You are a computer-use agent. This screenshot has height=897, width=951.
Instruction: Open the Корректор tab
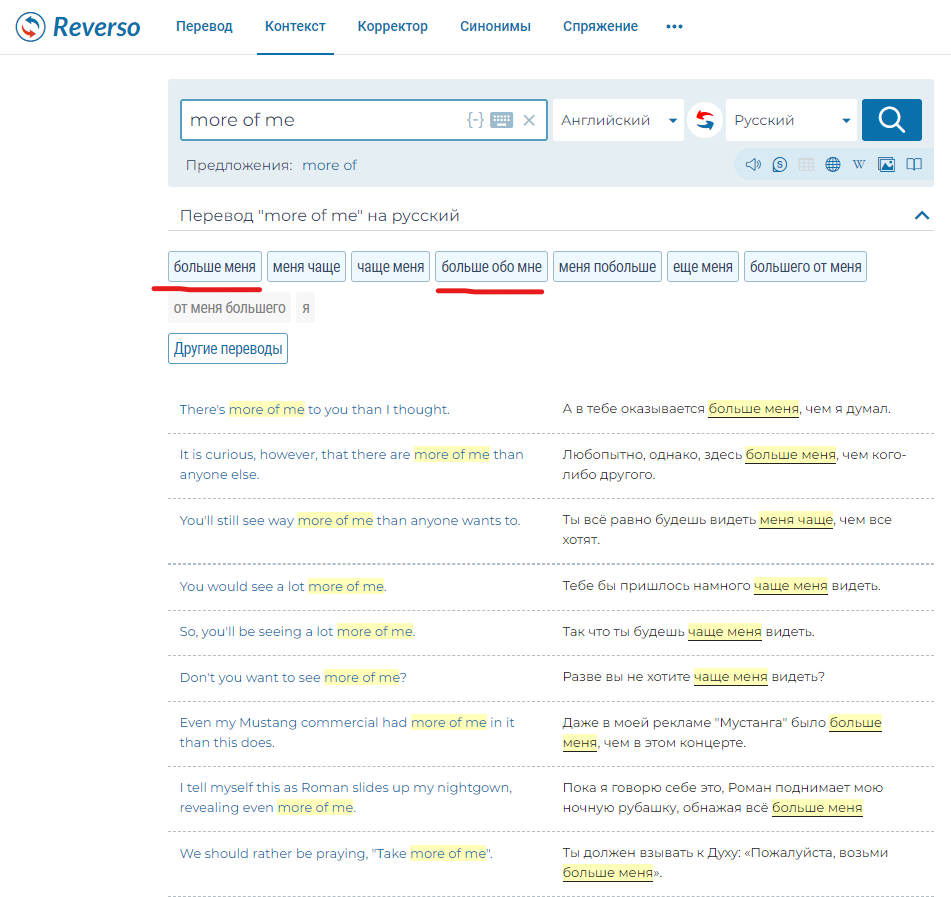point(392,27)
